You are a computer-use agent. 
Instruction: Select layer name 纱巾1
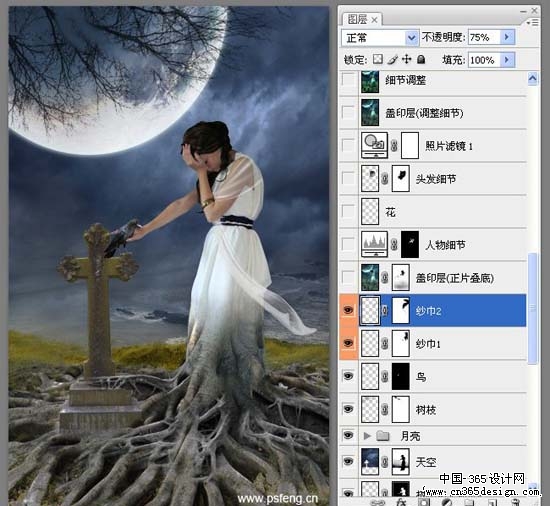[x=428, y=344]
